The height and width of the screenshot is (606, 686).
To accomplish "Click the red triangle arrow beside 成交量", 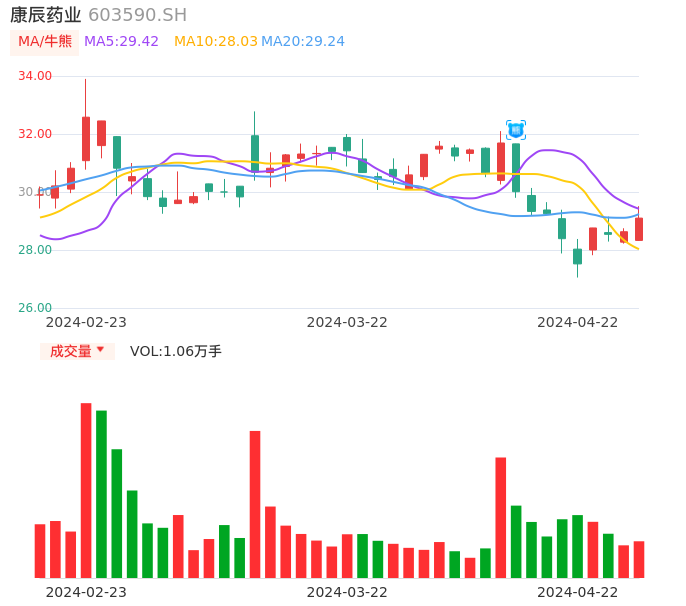I will coord(100,350).
